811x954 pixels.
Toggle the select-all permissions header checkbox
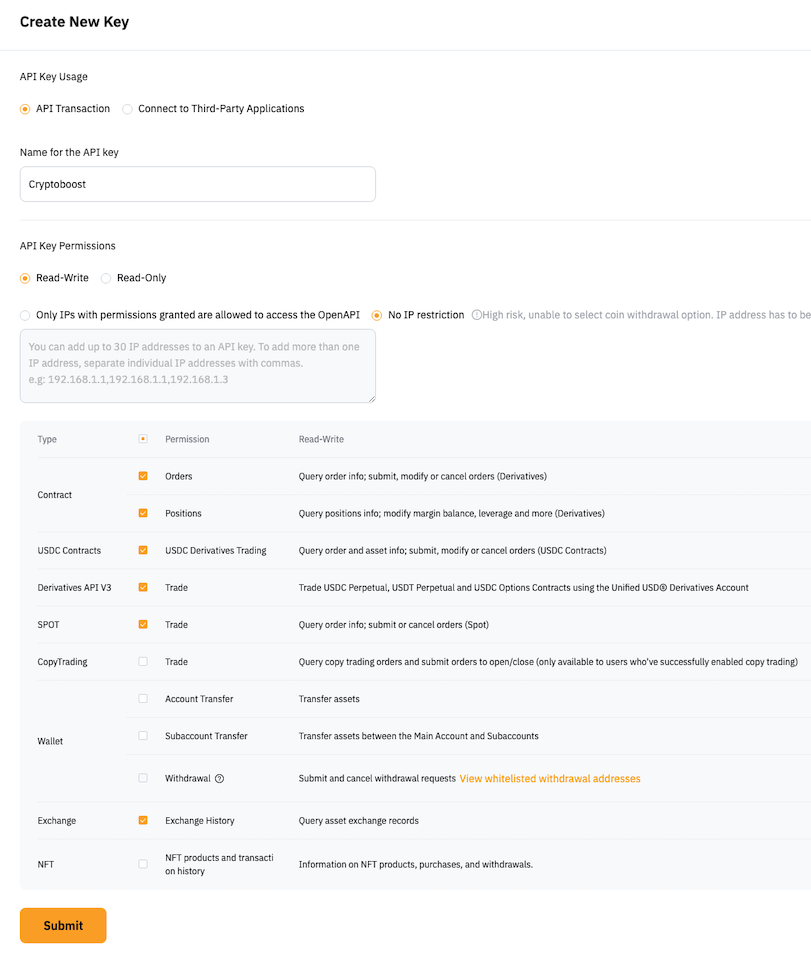143,439
